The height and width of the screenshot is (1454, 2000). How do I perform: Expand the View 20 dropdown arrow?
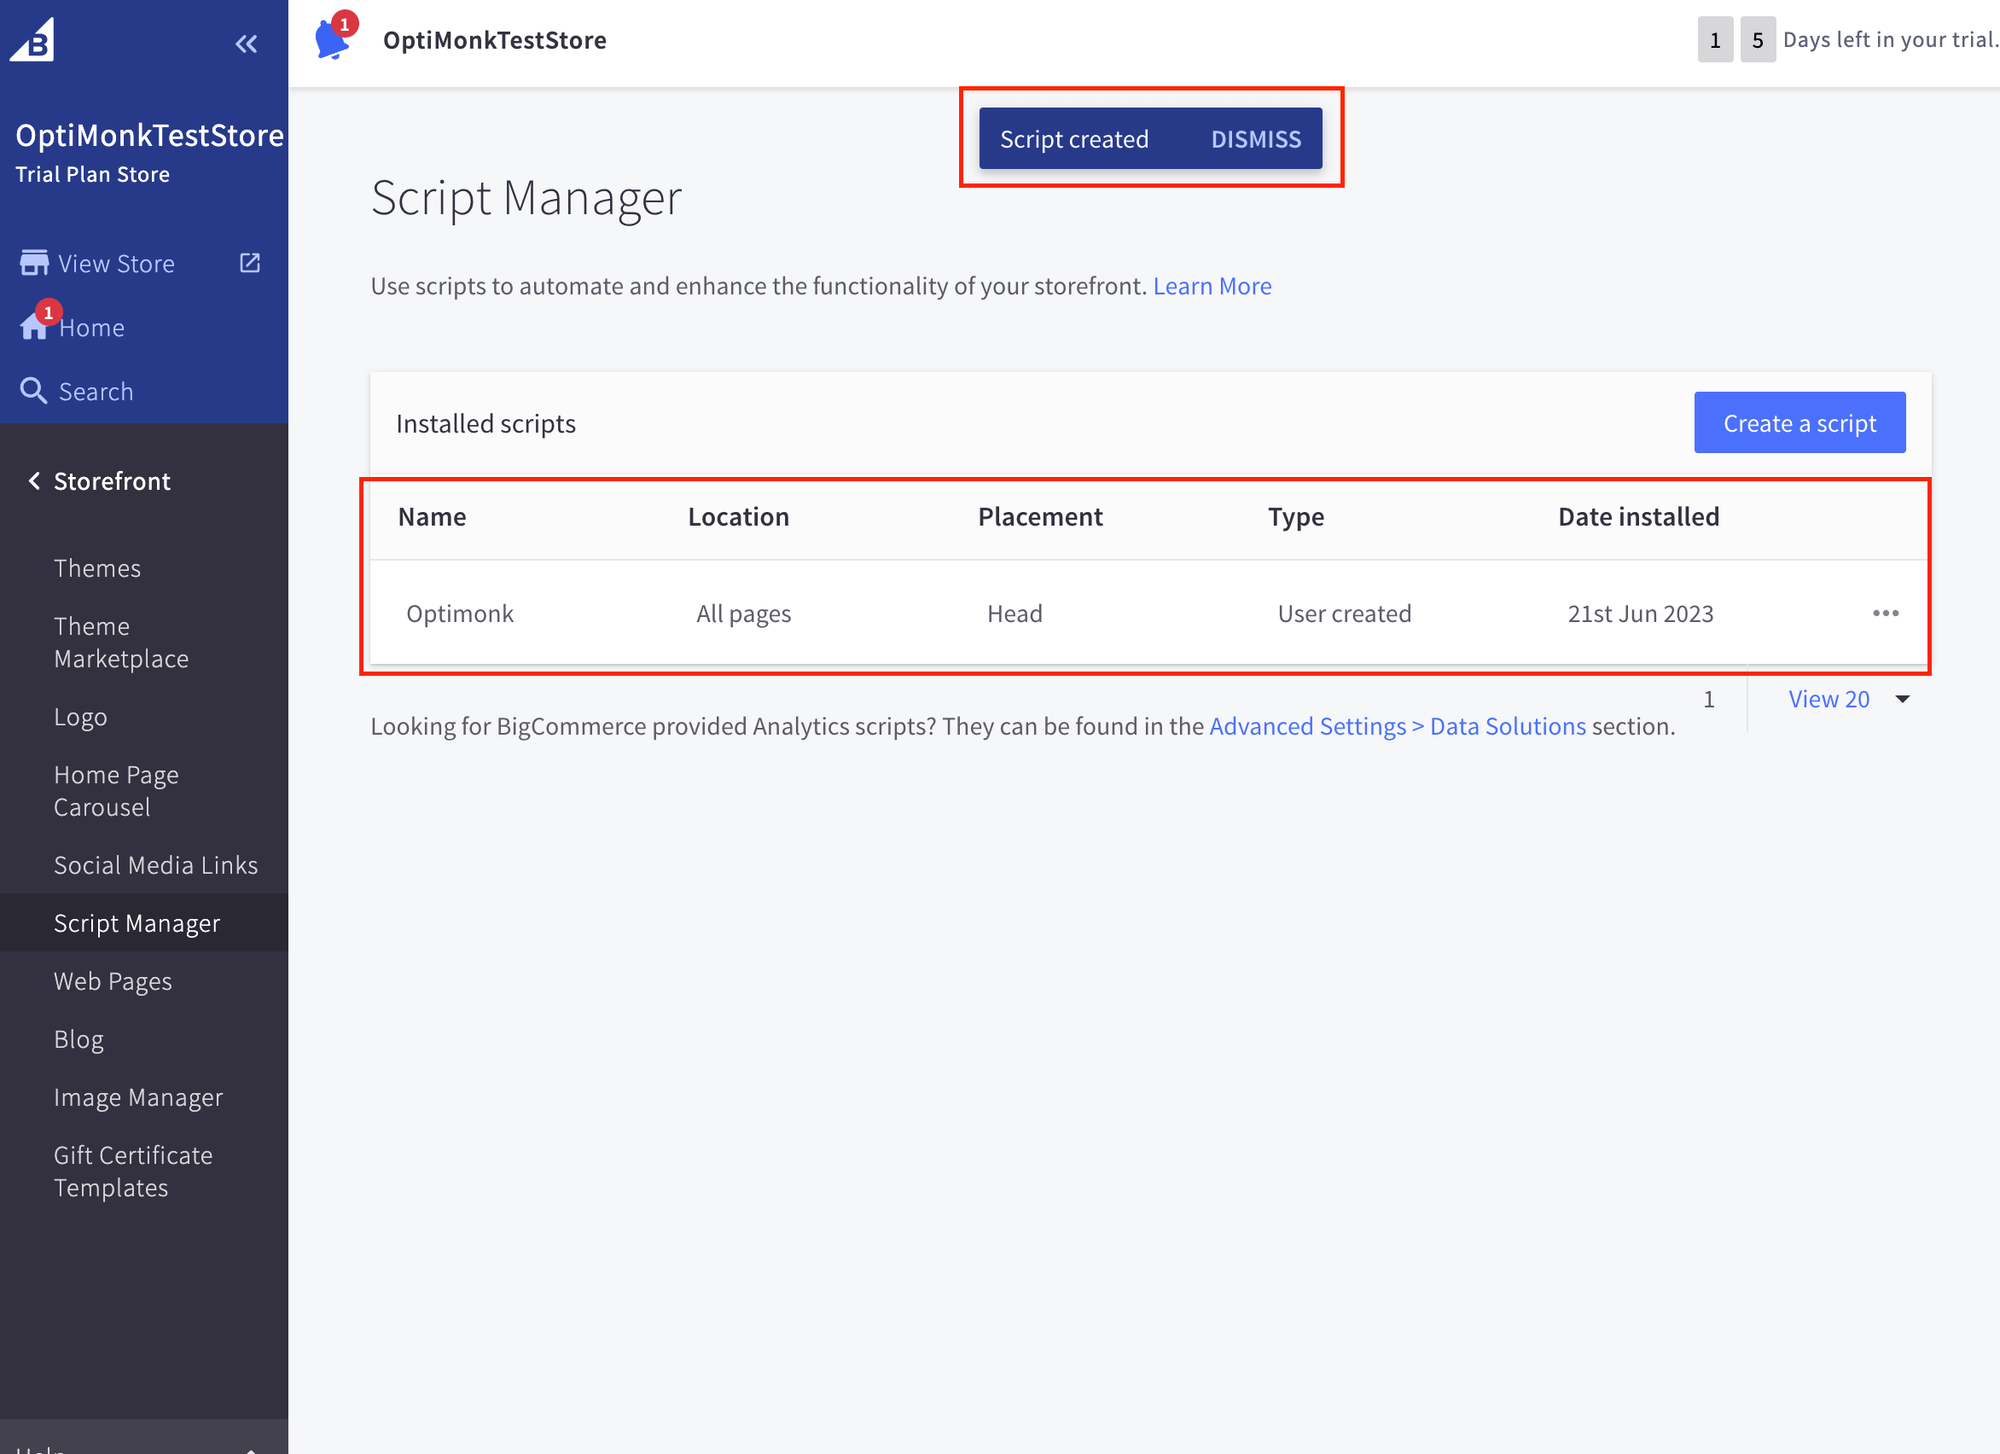1903,699
